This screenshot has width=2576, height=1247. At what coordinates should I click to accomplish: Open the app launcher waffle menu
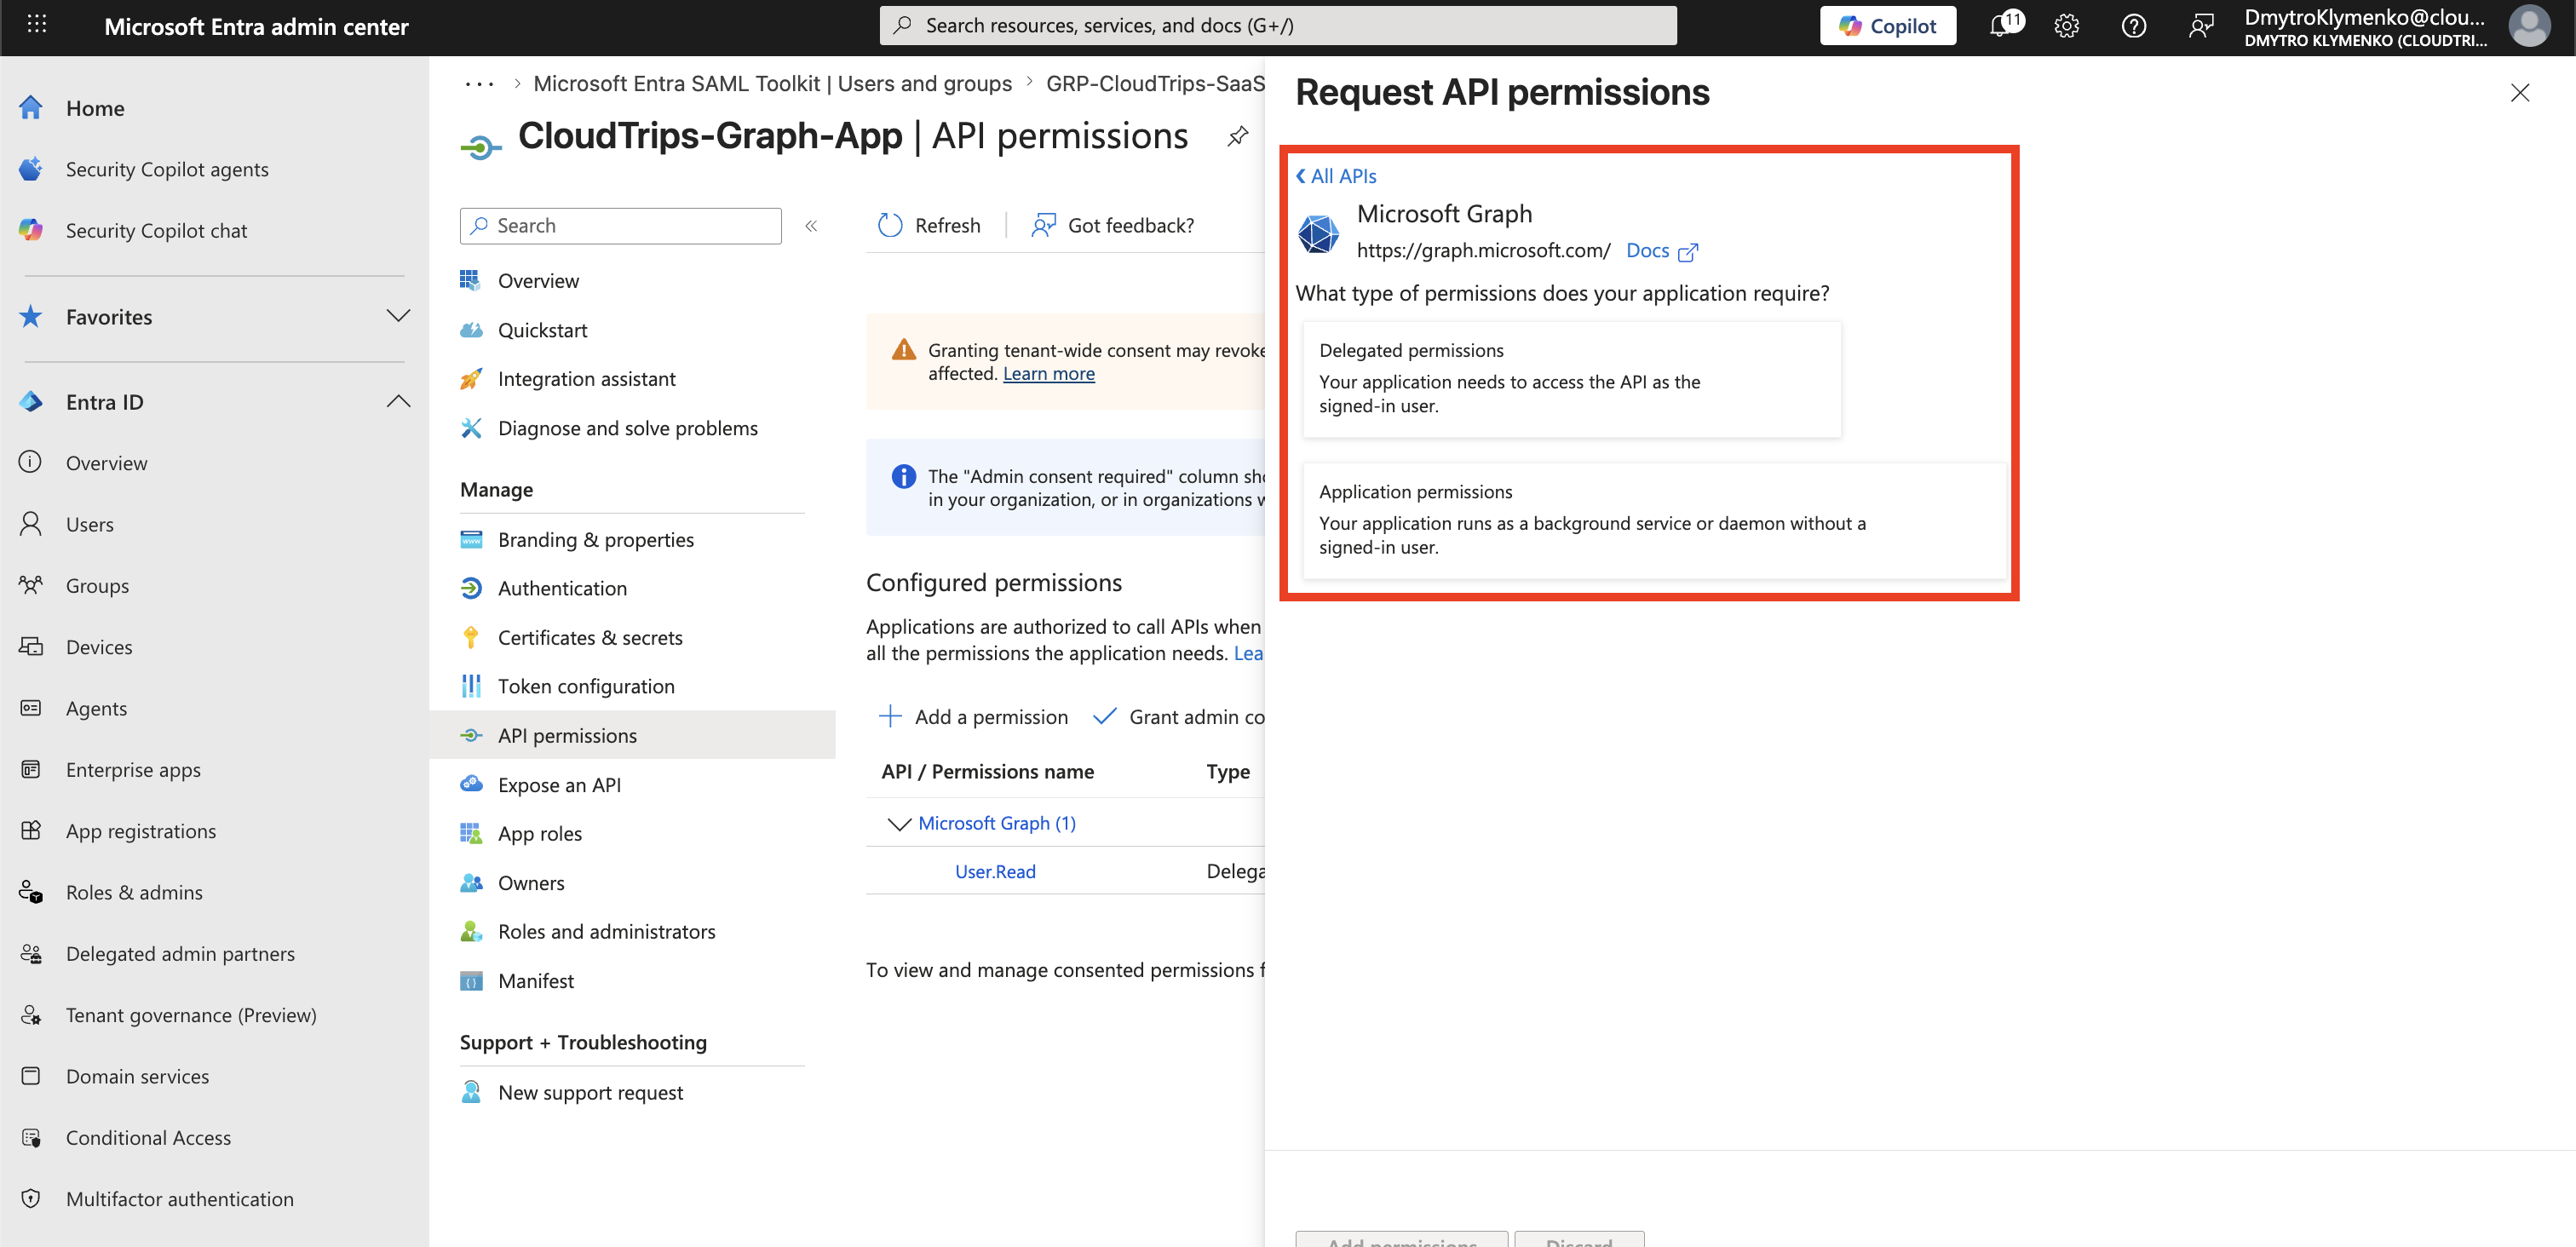coord(37,25)
